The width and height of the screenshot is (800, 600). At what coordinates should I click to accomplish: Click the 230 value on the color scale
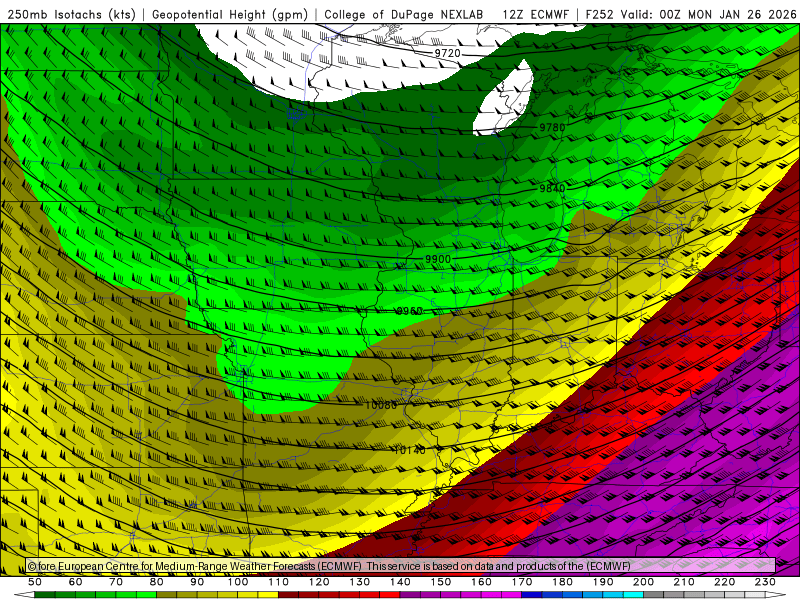point(765,582)
